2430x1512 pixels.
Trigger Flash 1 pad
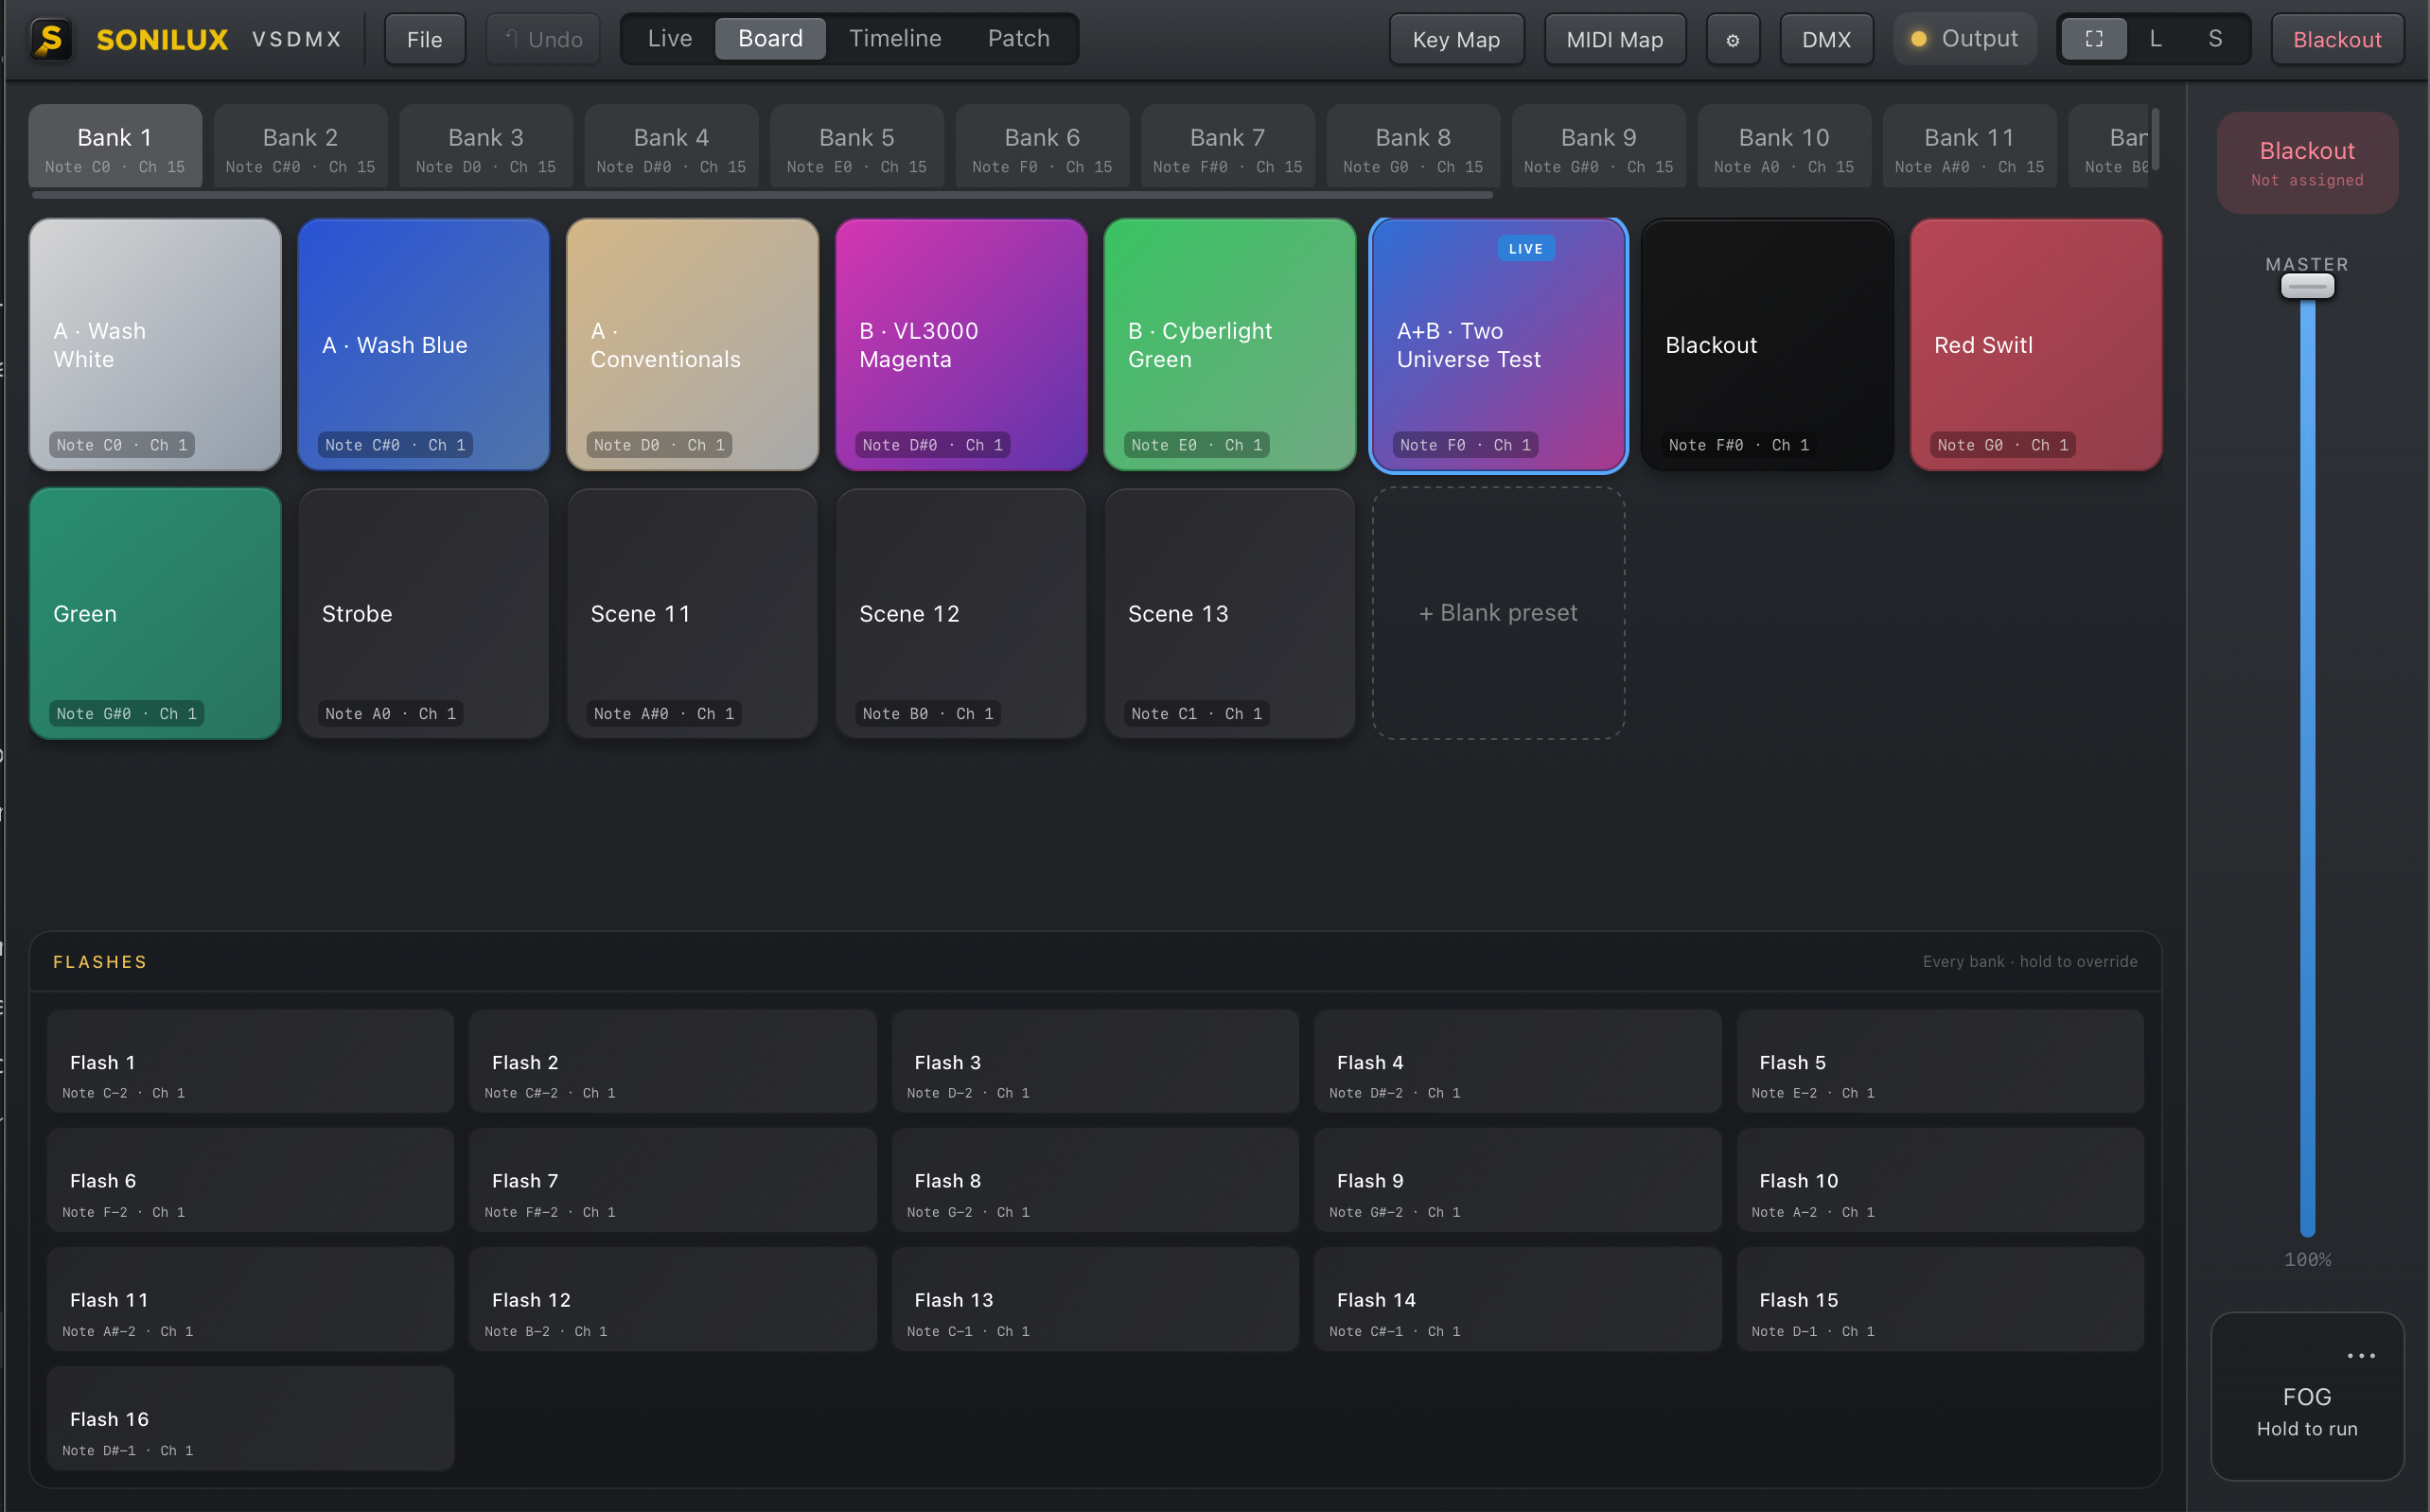click(x=250, y=1061)
